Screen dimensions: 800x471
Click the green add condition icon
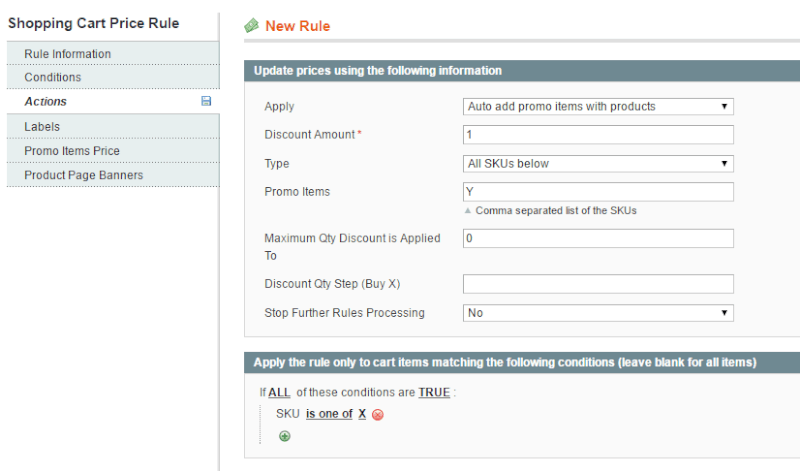tap(285, 436)
